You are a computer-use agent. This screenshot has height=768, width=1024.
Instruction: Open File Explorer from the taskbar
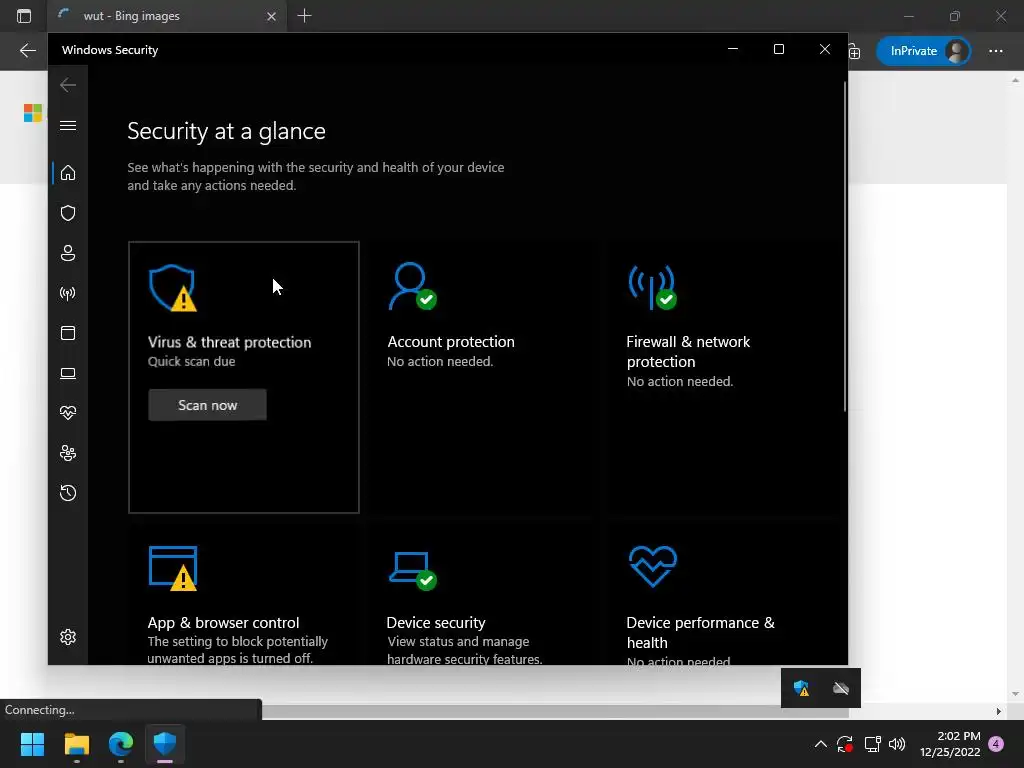tap(76, 744)
